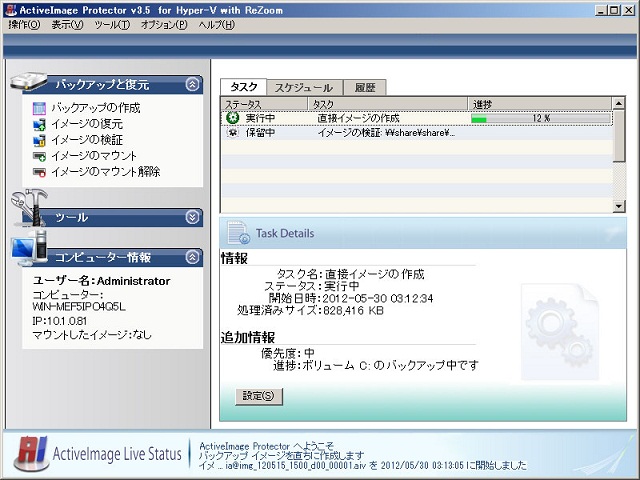Image resolution: width=640 pixels, height=480 pixels.
Task: Click バックアップ イメージを直ちに作成します status line
Action: coord(281,456)
